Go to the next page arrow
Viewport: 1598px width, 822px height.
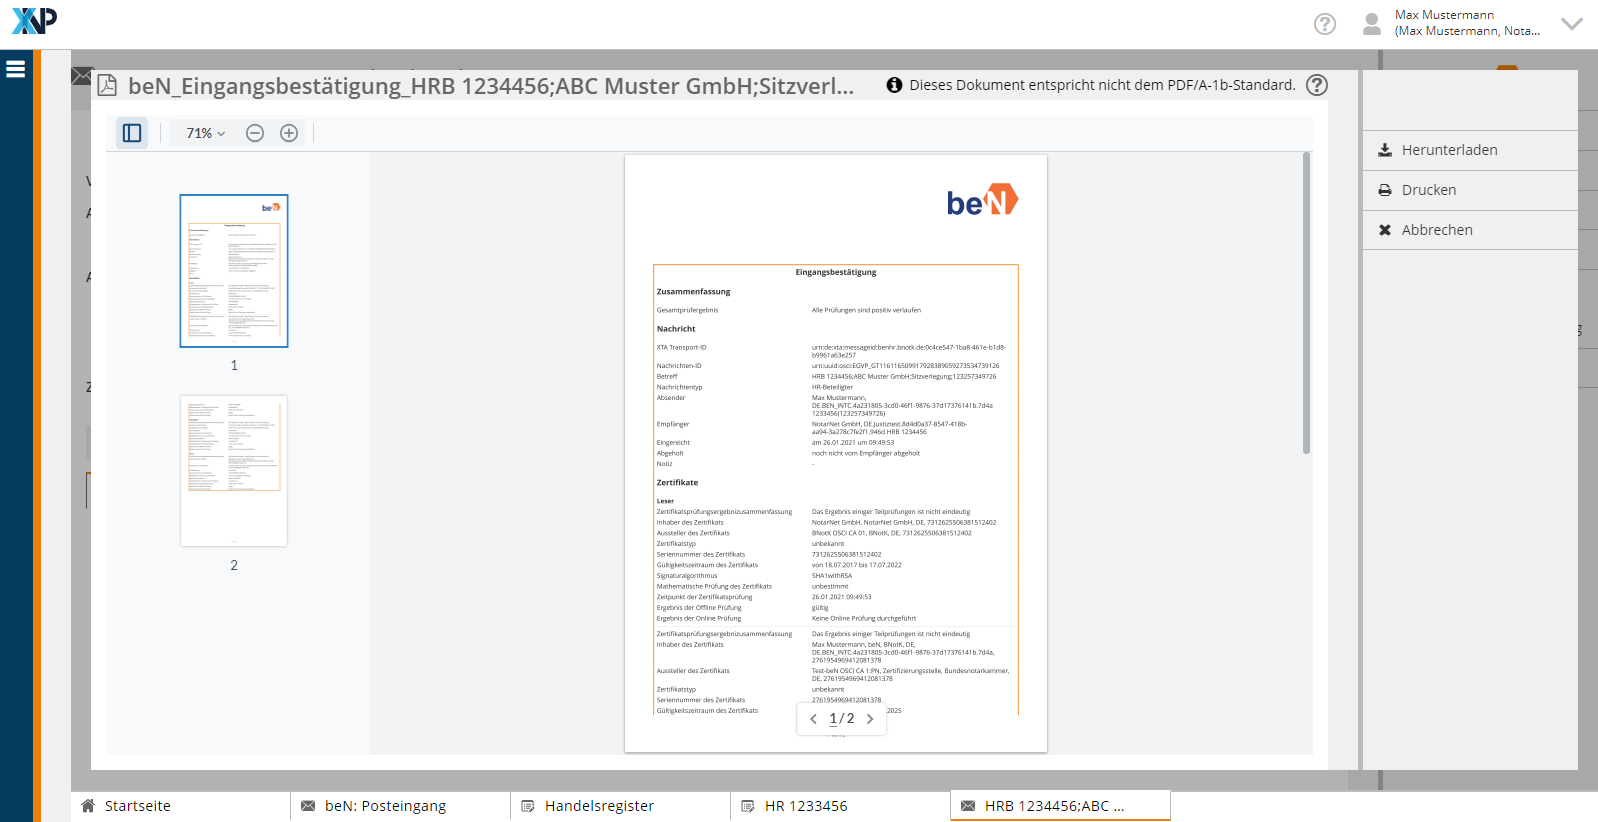click(x=870, y=719)
